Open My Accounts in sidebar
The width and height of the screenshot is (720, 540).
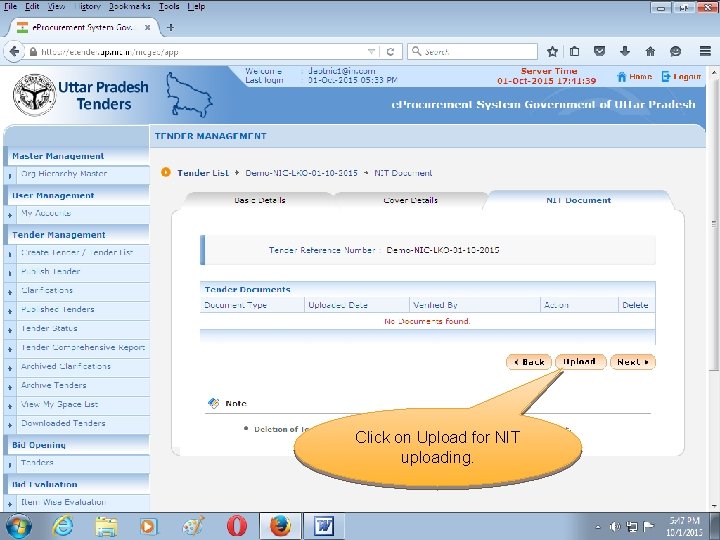pos(46,213)
